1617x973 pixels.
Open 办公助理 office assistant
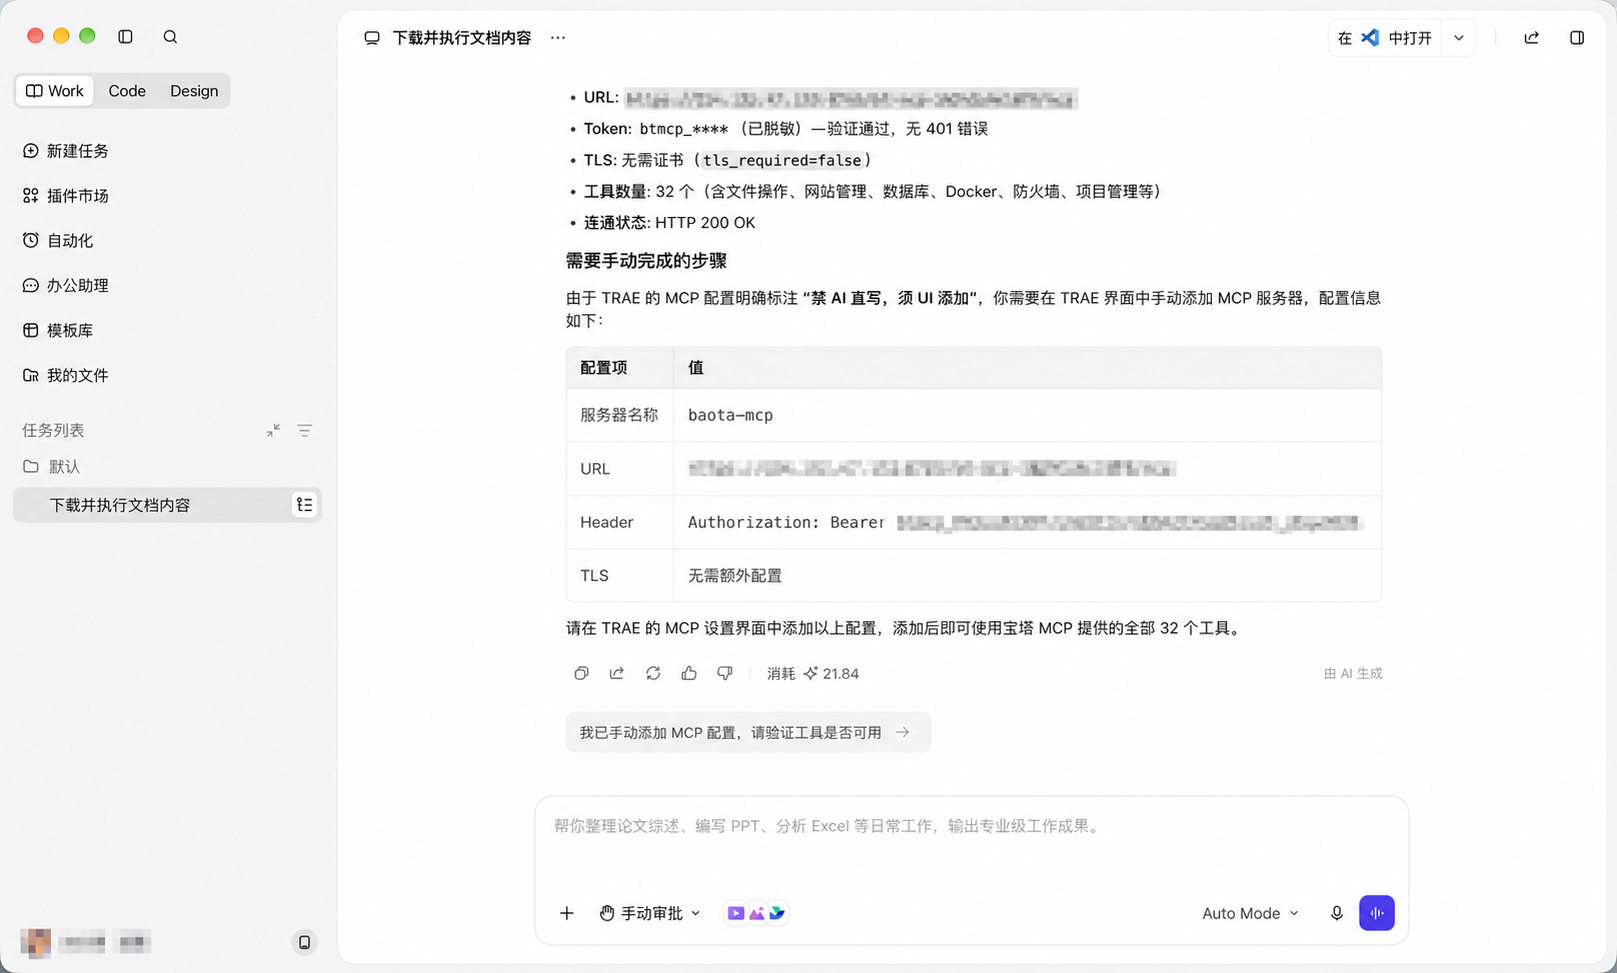[x=66, y=286]
